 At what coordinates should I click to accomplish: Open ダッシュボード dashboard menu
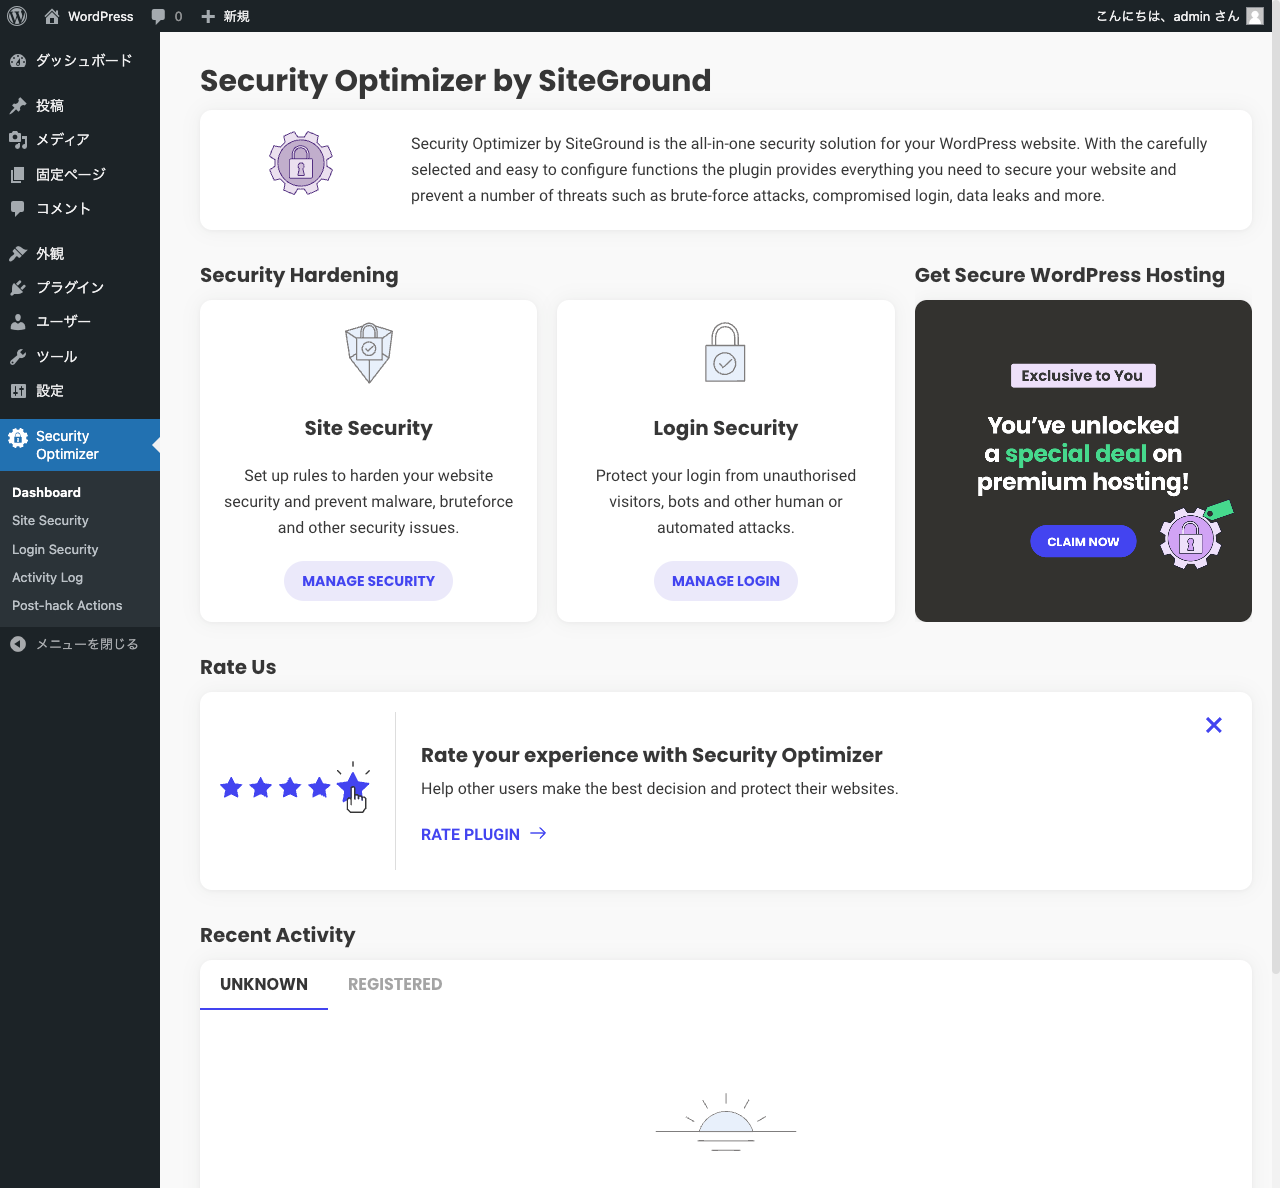pos(80,60)
